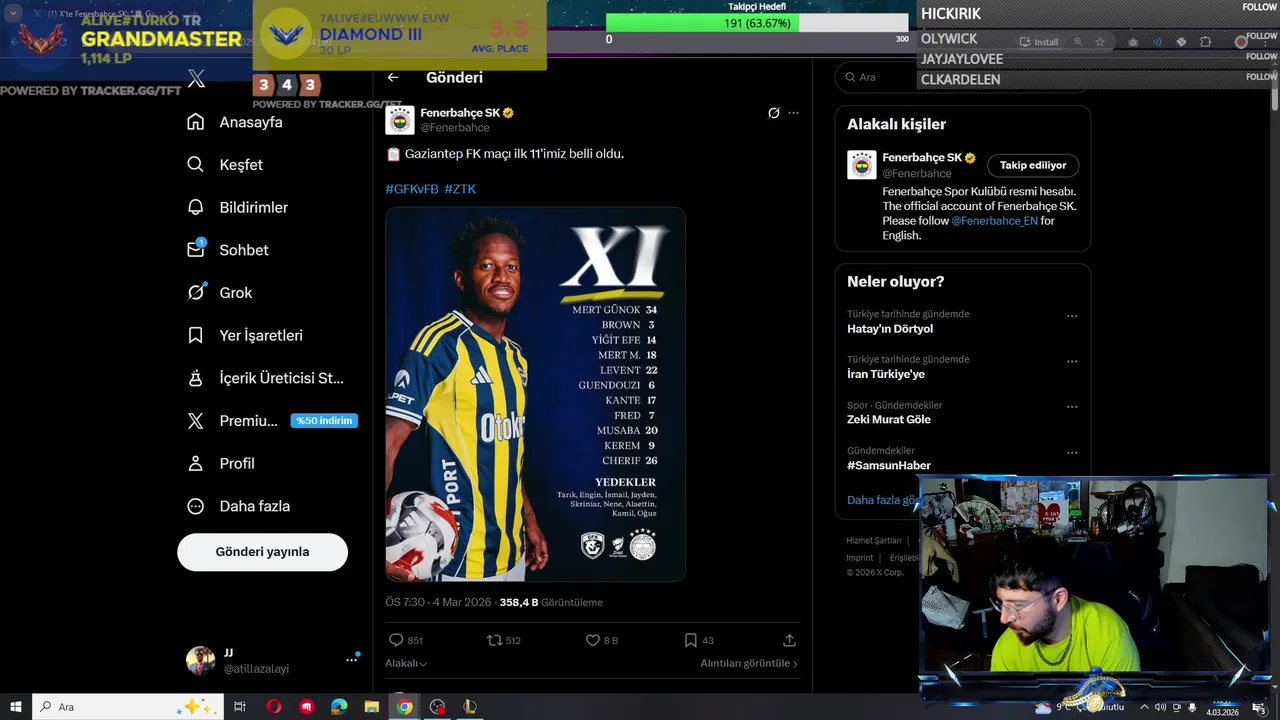Open the Windows notification center icon

(1260, 708)
